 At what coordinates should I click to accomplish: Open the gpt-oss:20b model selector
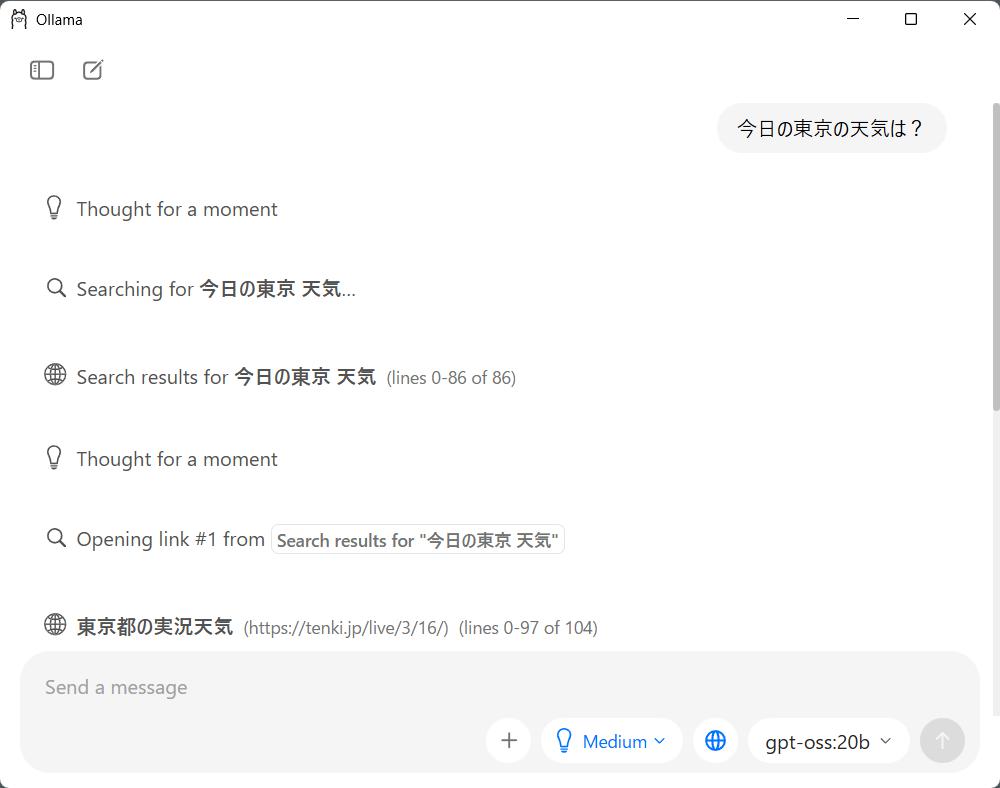[828, 740]
